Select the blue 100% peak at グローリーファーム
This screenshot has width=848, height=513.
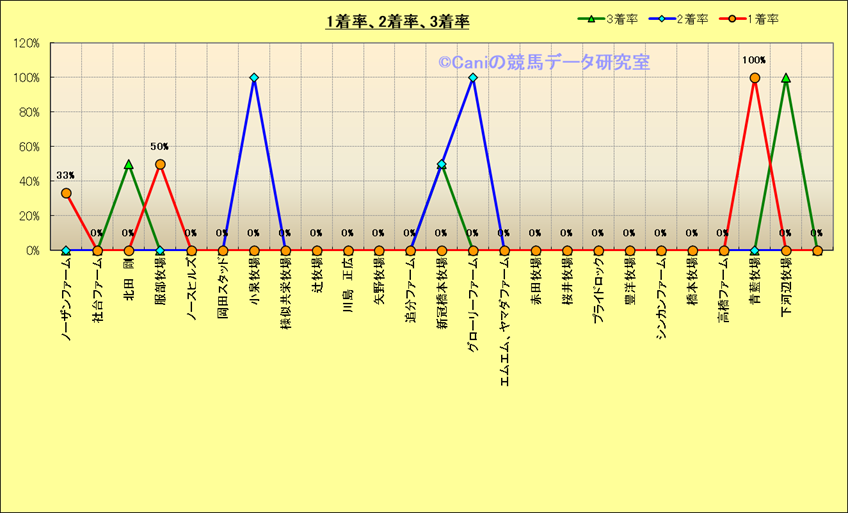(473, 77)
